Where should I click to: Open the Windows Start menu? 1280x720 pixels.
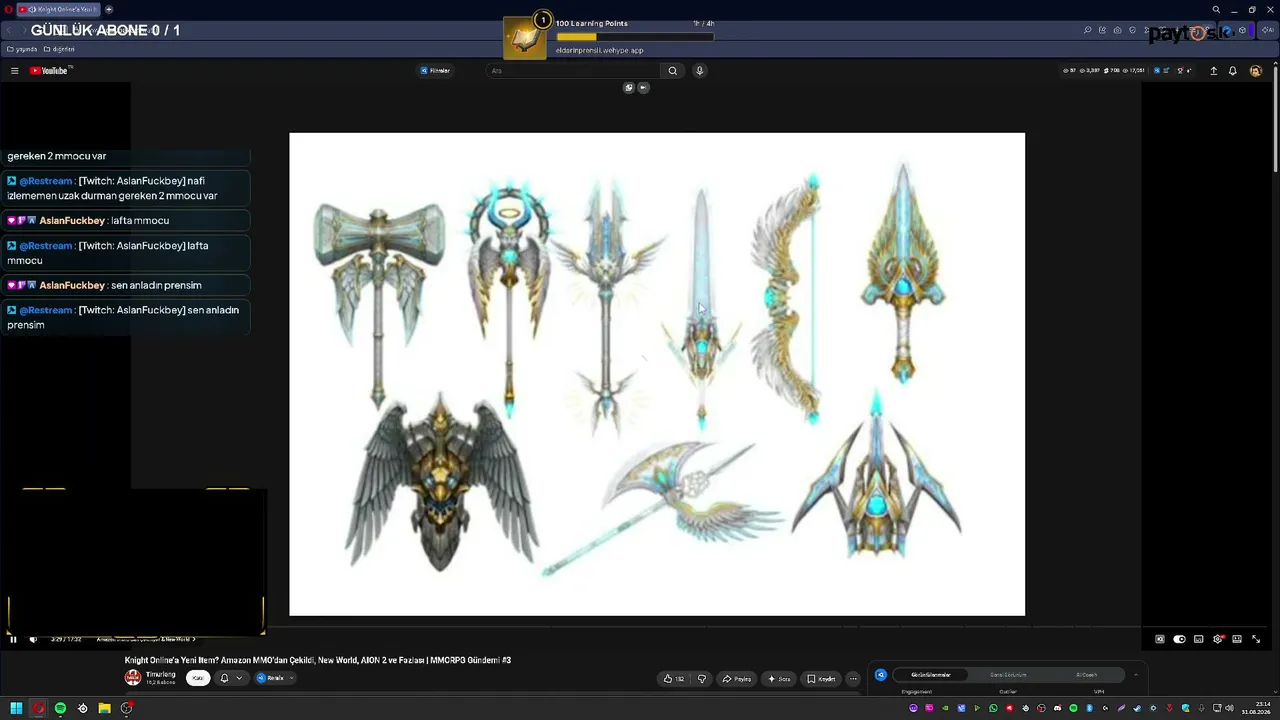click(16, 708)
